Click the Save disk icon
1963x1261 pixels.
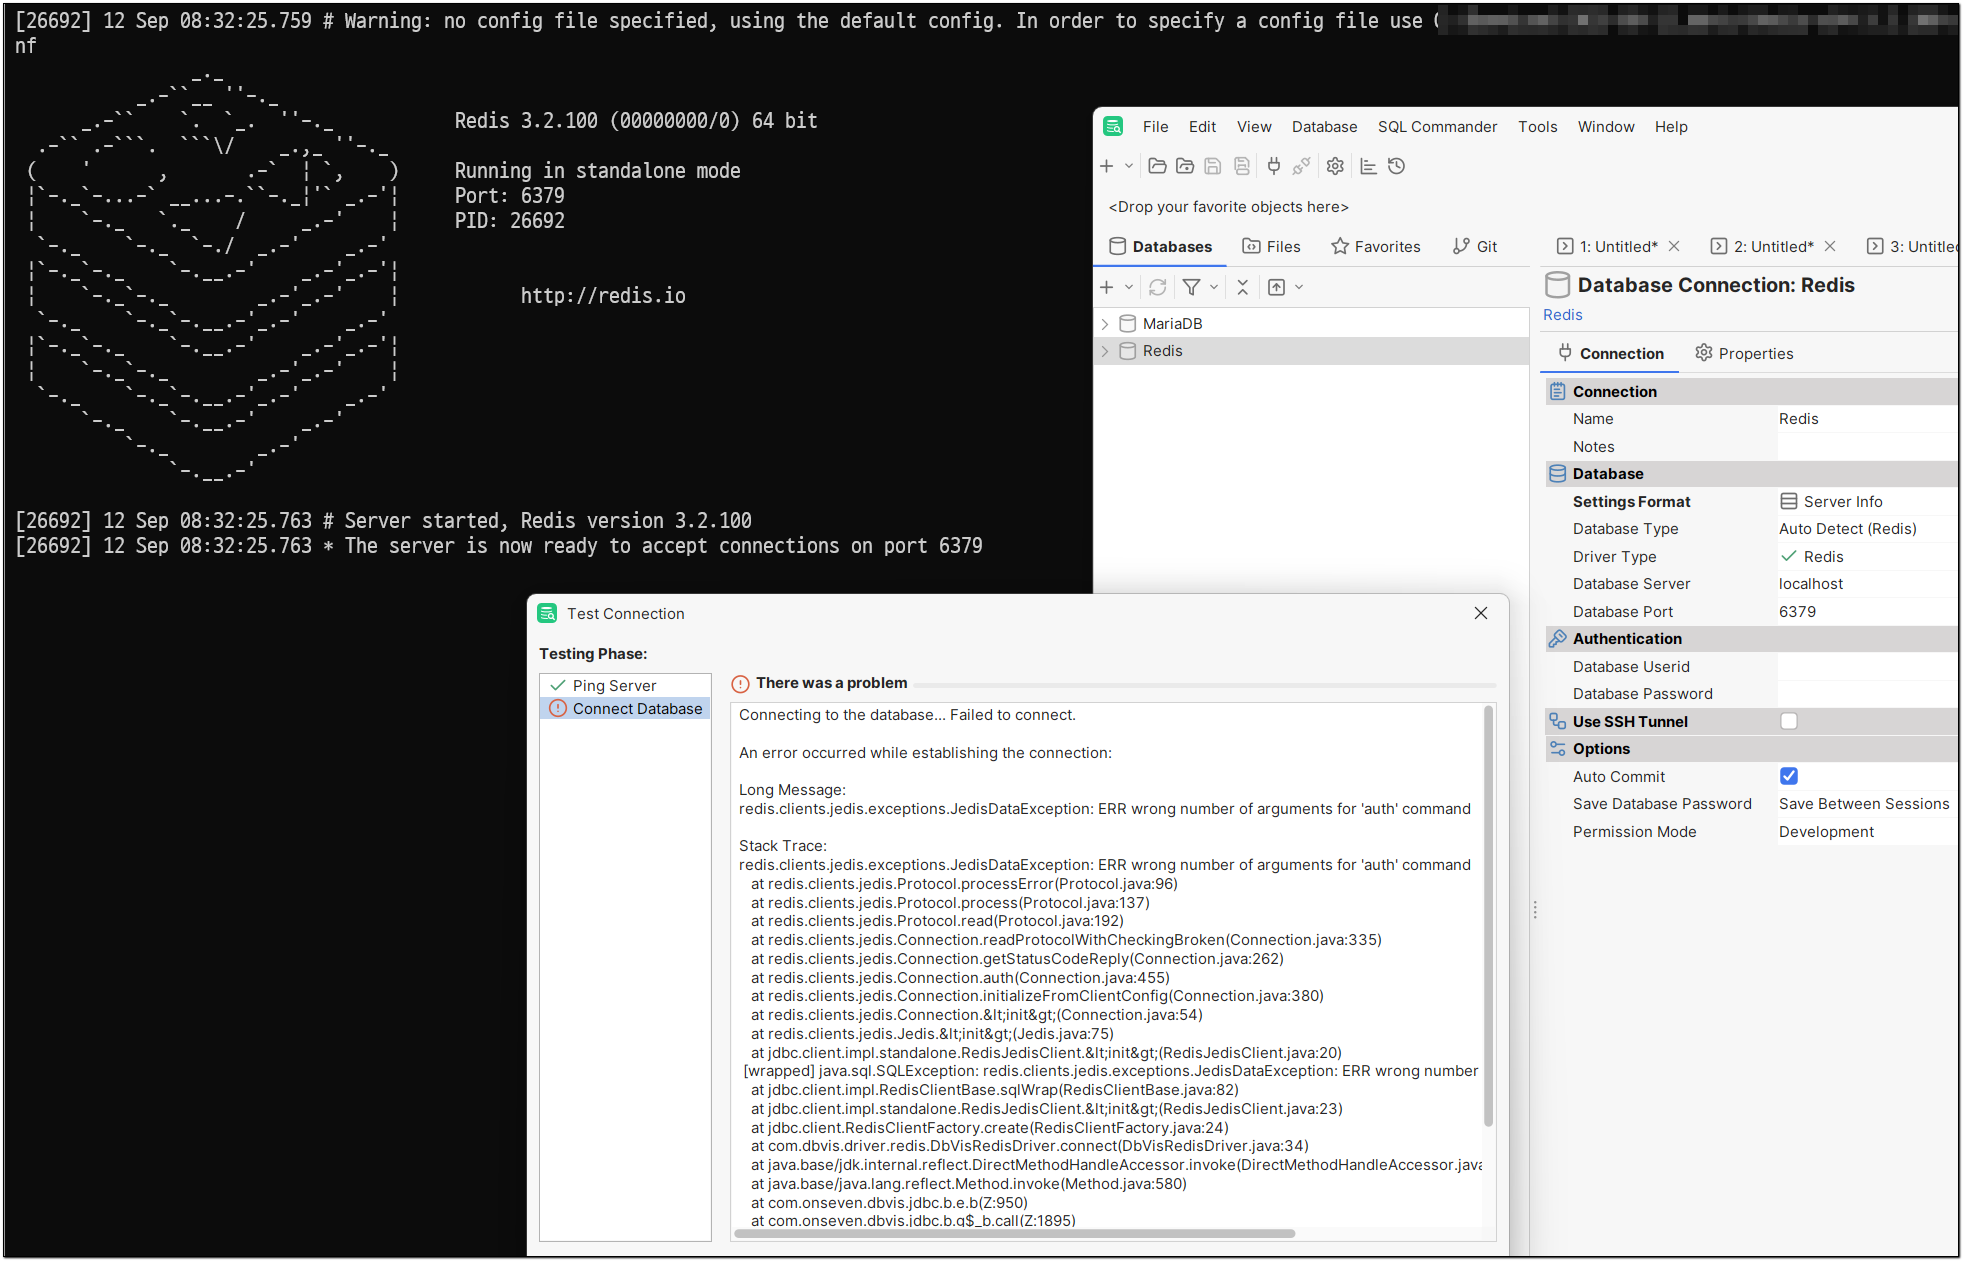tap(1213, 166)
